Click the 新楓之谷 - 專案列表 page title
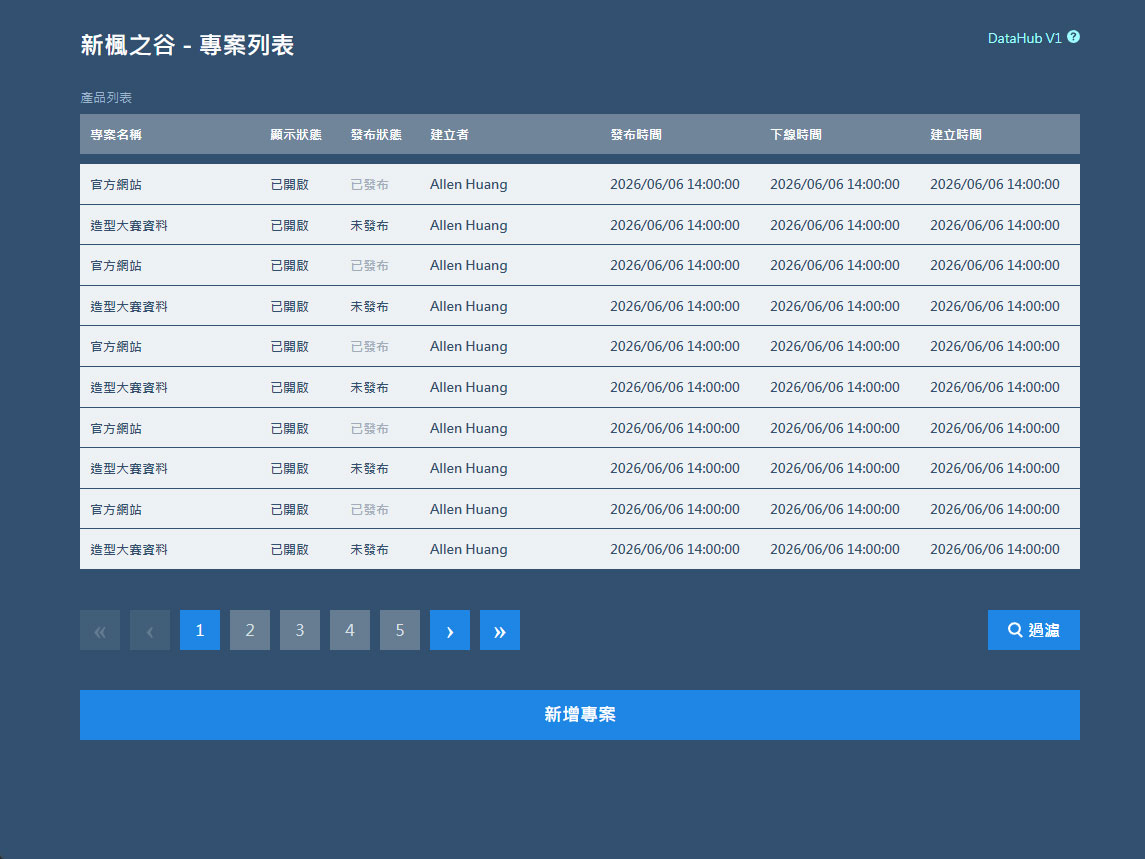1145x859 pixels. (x=187, y=45)
